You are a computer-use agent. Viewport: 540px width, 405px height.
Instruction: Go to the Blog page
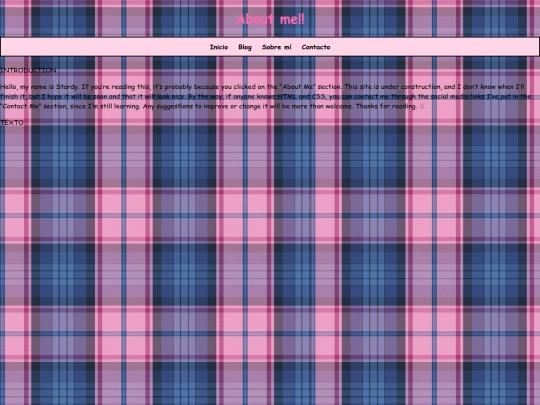click(x=245, y=47)
